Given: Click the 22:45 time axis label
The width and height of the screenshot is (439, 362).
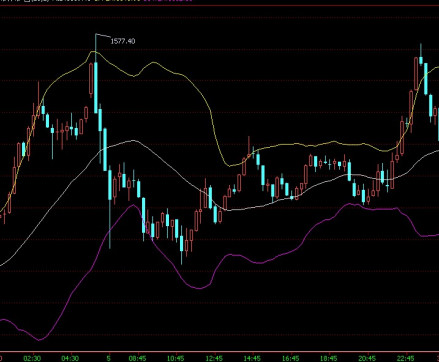Looking at the screenshot, I should click(405, 359).
